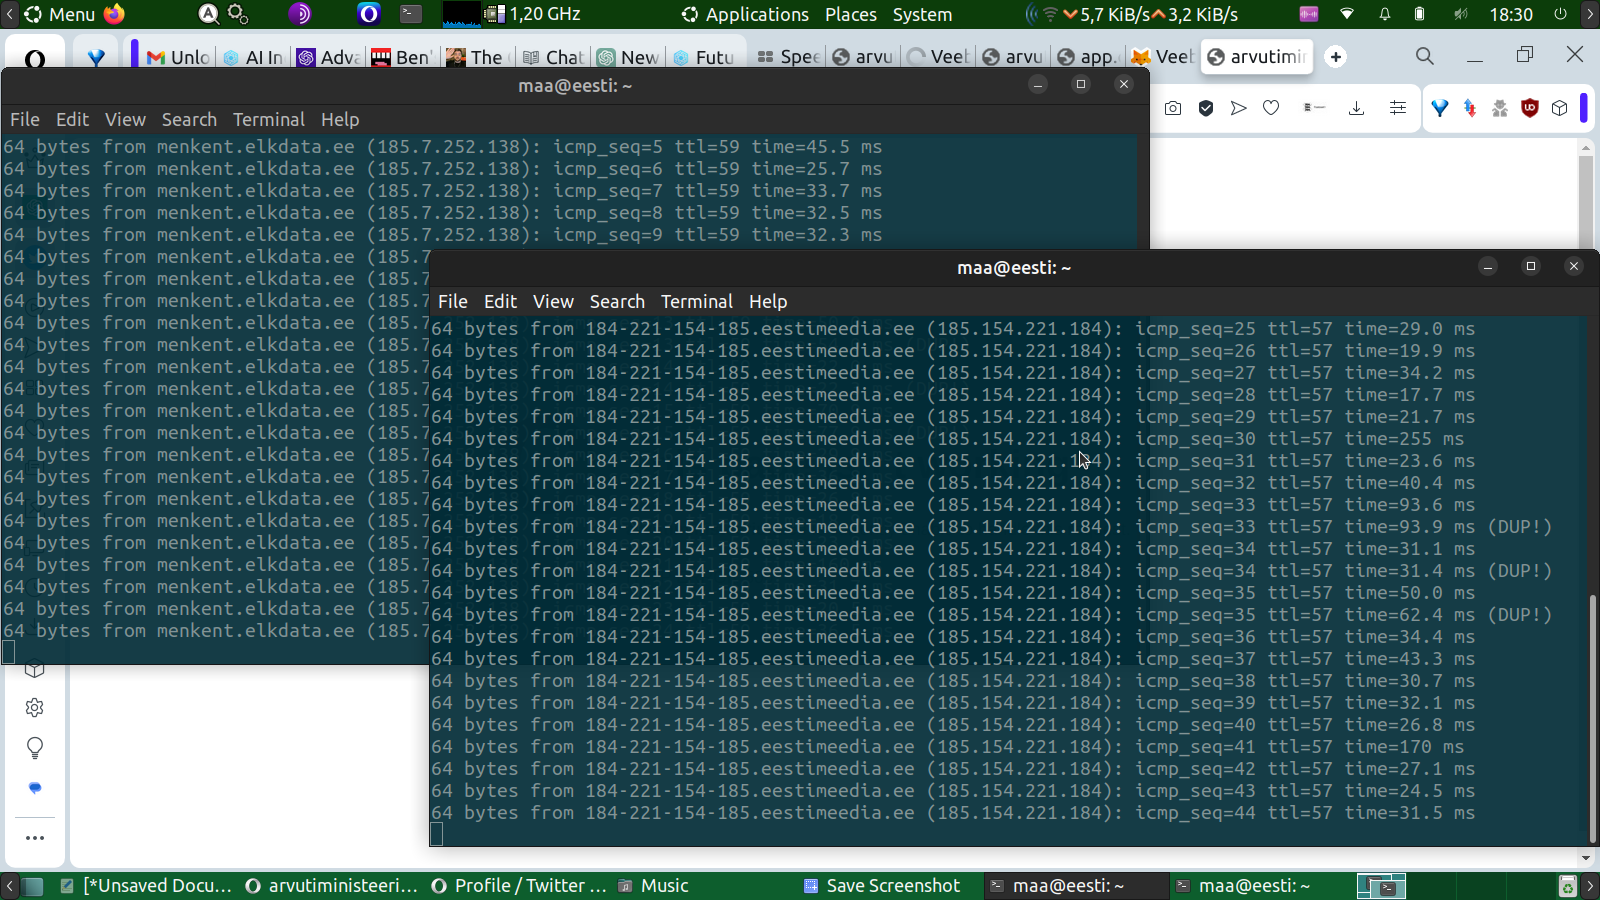Viewport: 1600px width, 900px height.
Task: Click the purple audio waveform tray icon
Action: click(x=1309, y=14)
